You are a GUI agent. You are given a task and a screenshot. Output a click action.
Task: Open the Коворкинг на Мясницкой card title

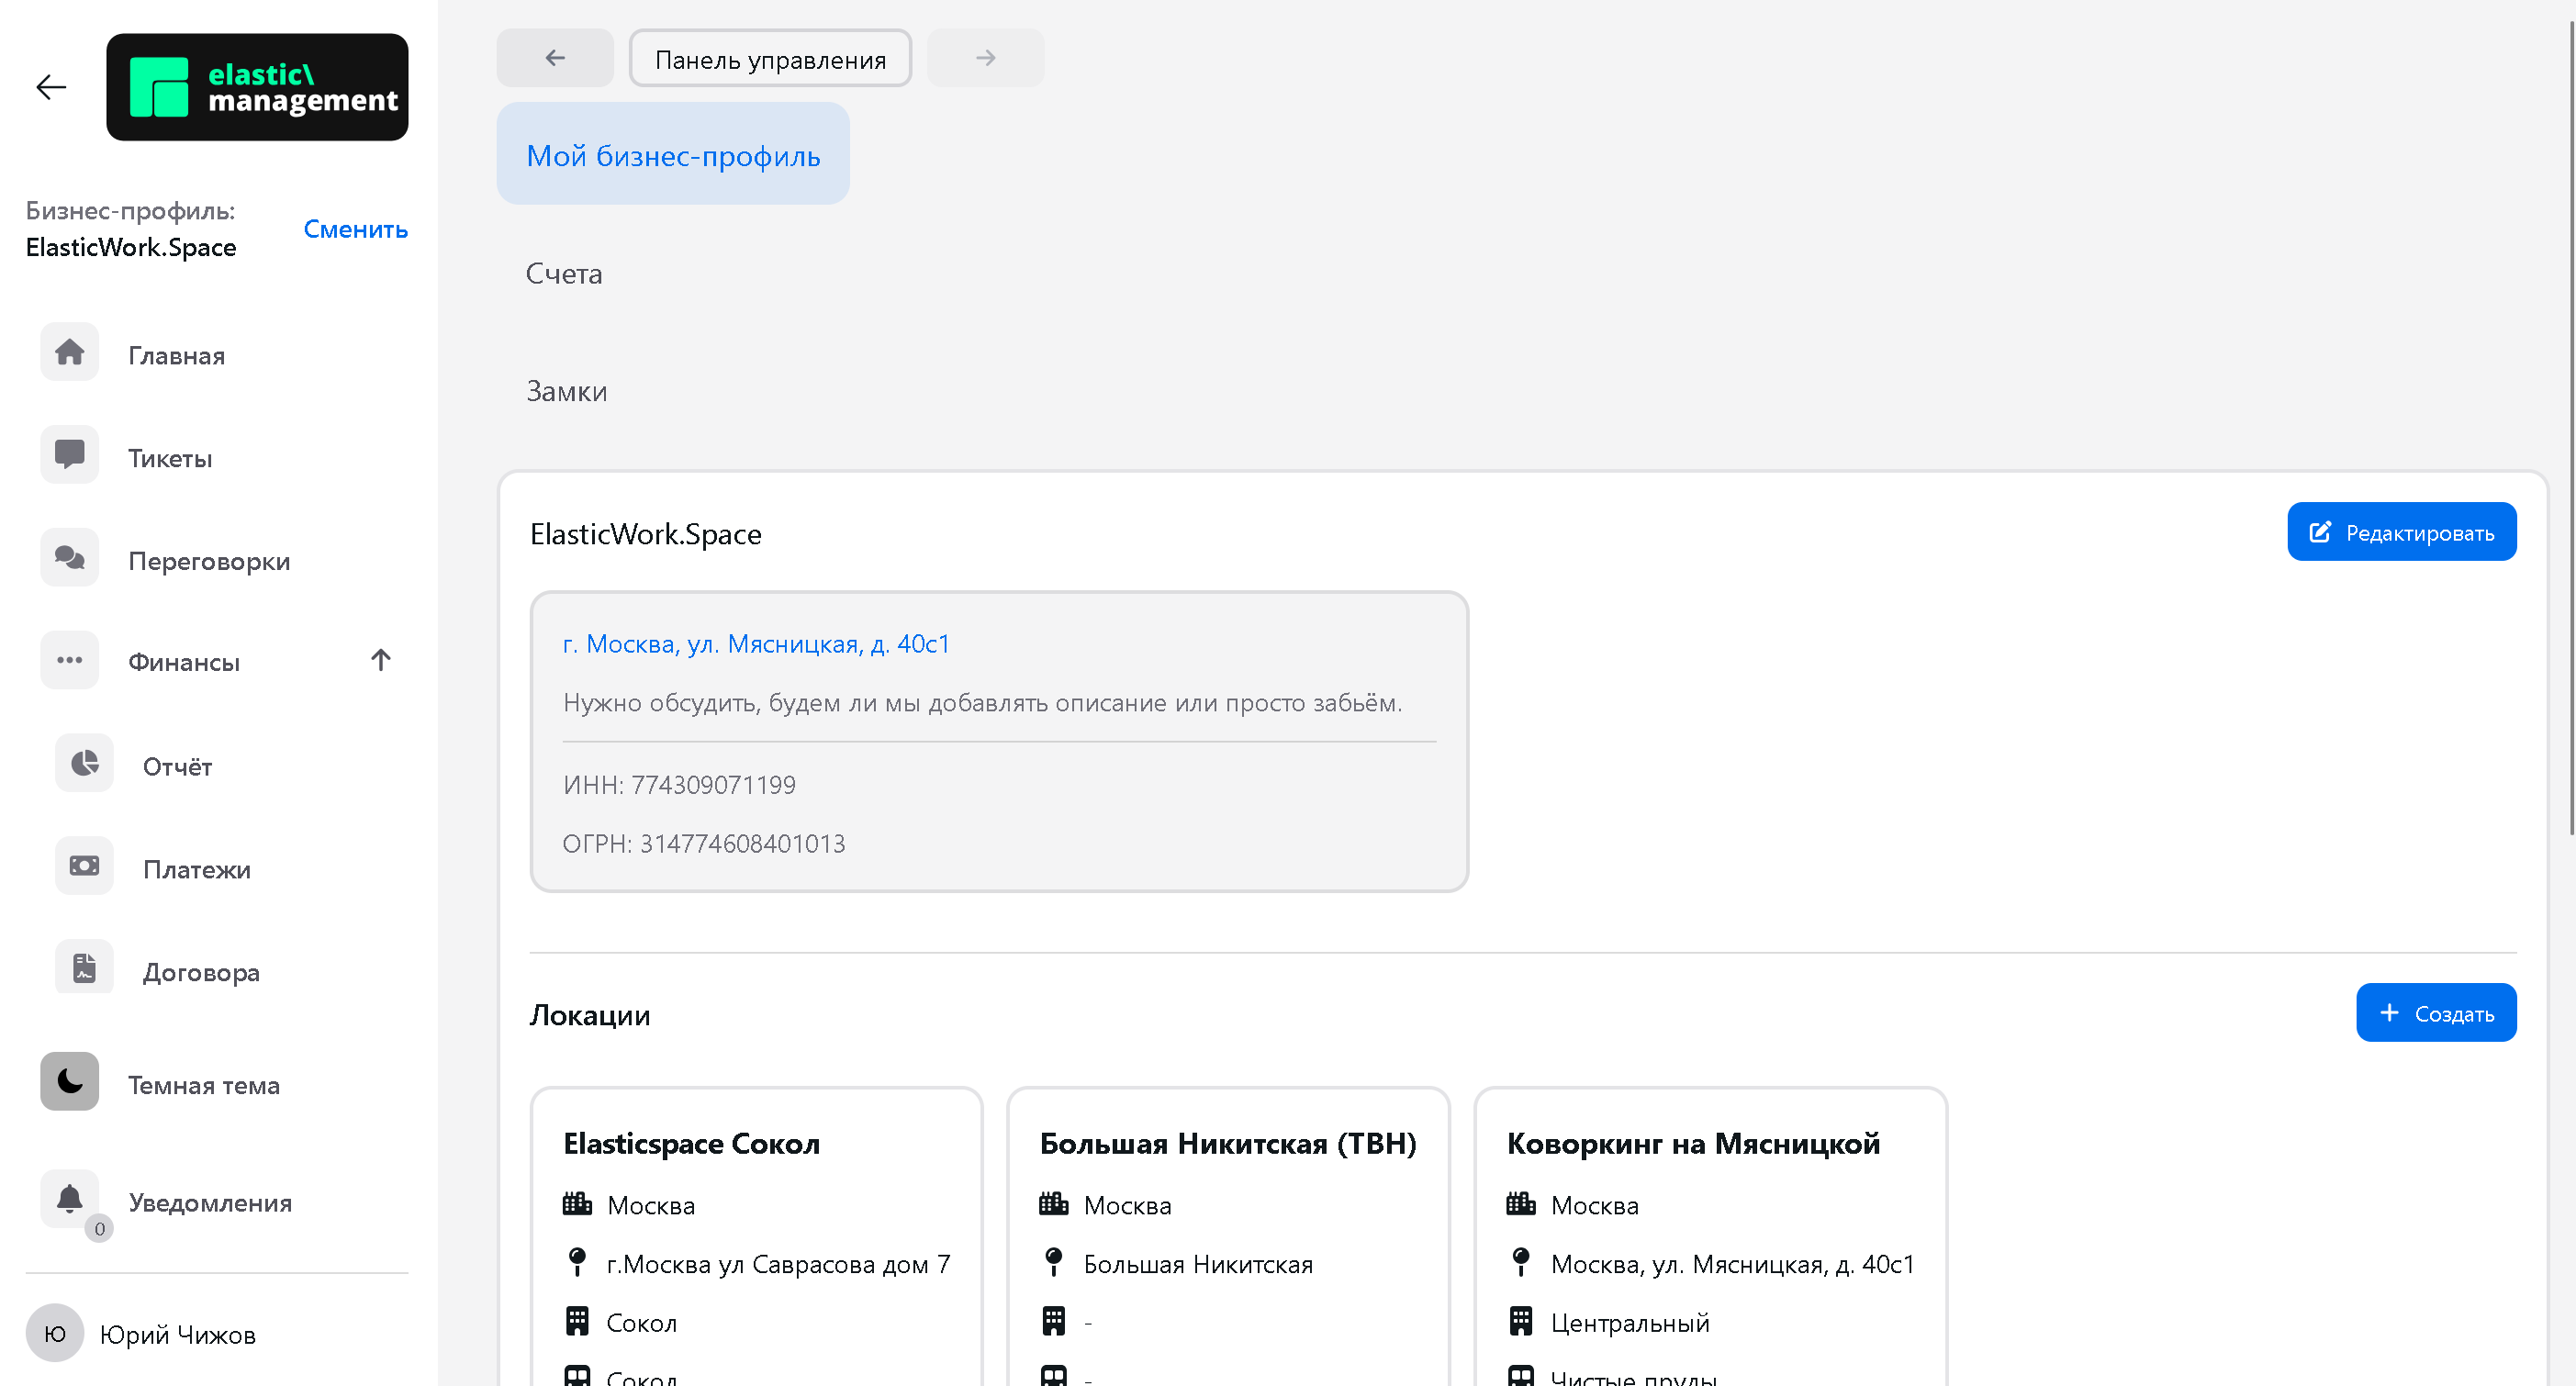coord(1693,1143)
